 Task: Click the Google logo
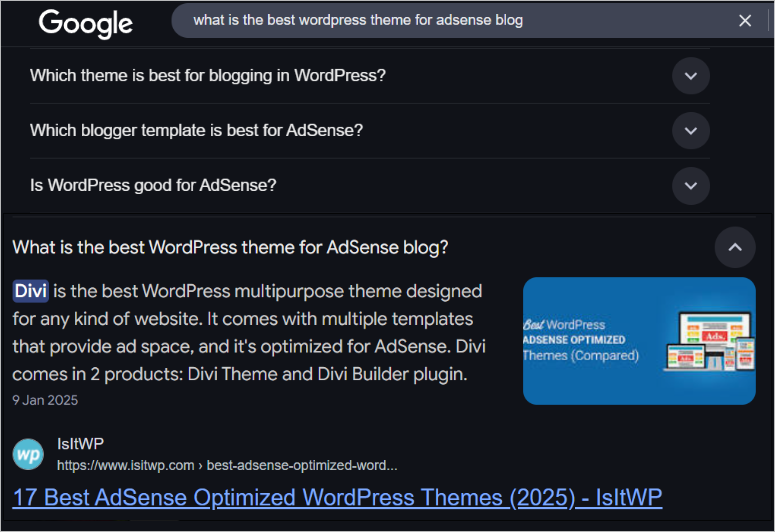pyautogui.click(x=86, y=23)
